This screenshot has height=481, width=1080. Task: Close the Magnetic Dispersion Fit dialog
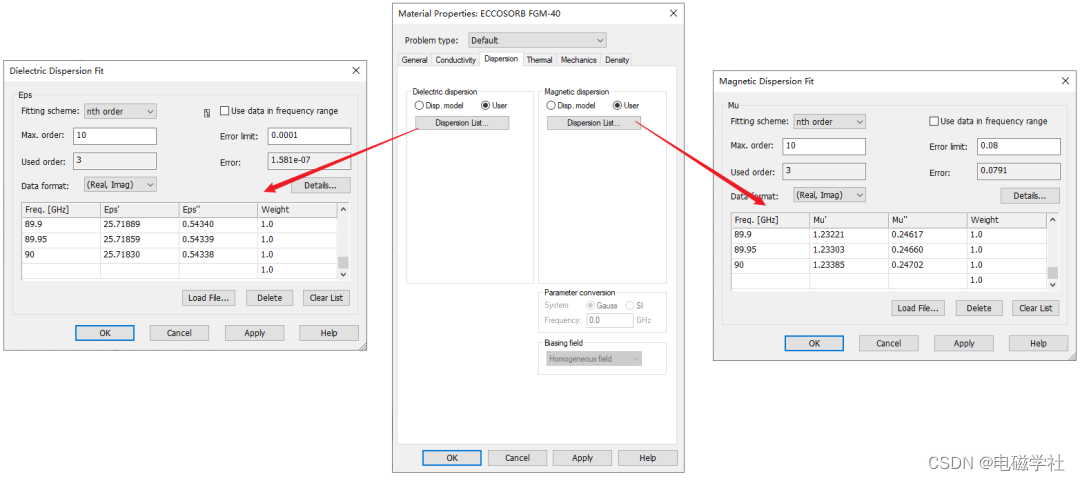1065,81
